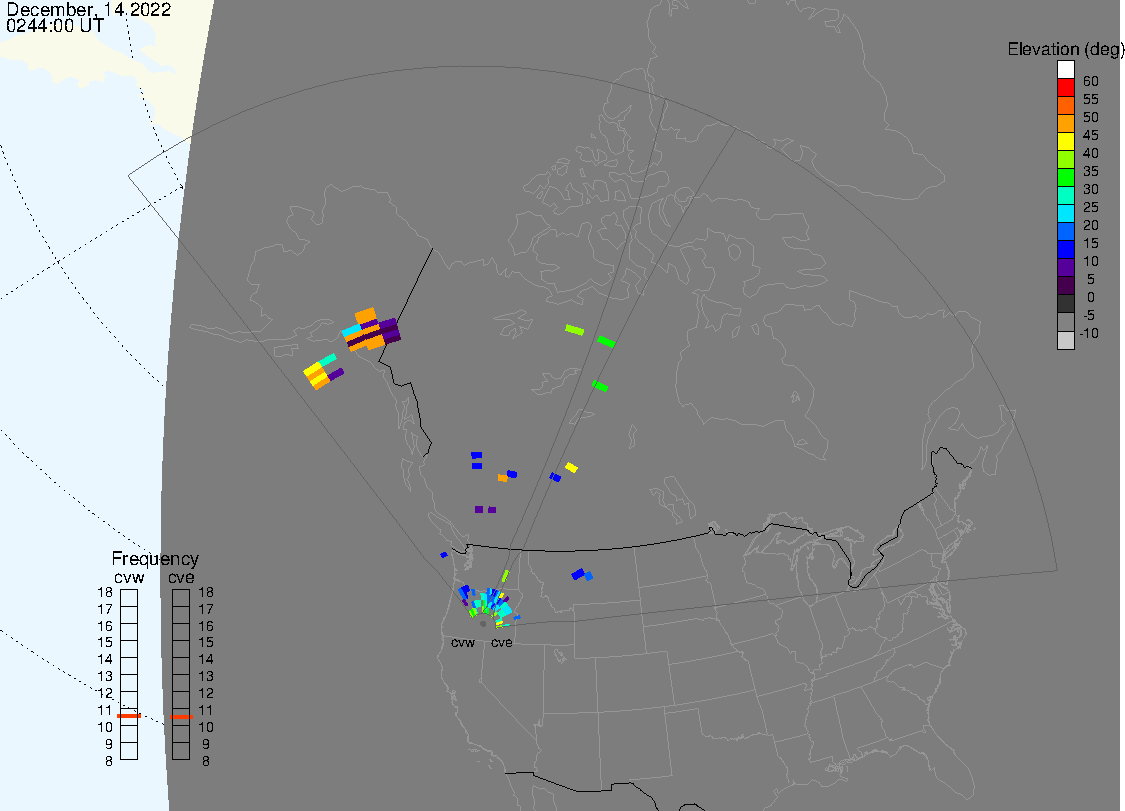Click the time stamp 0244:00 UT
The image size is (1125, 811).
coord(55,26)
